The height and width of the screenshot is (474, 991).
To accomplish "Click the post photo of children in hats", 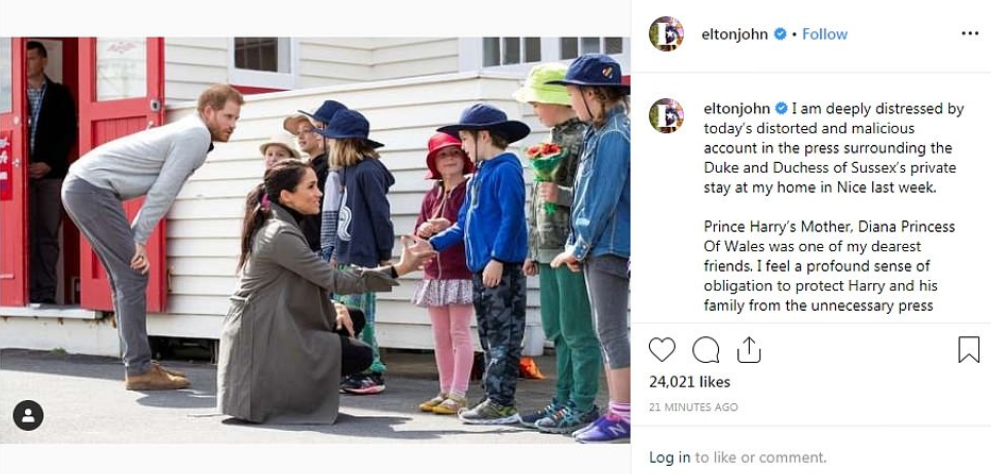I will point(315,240).
